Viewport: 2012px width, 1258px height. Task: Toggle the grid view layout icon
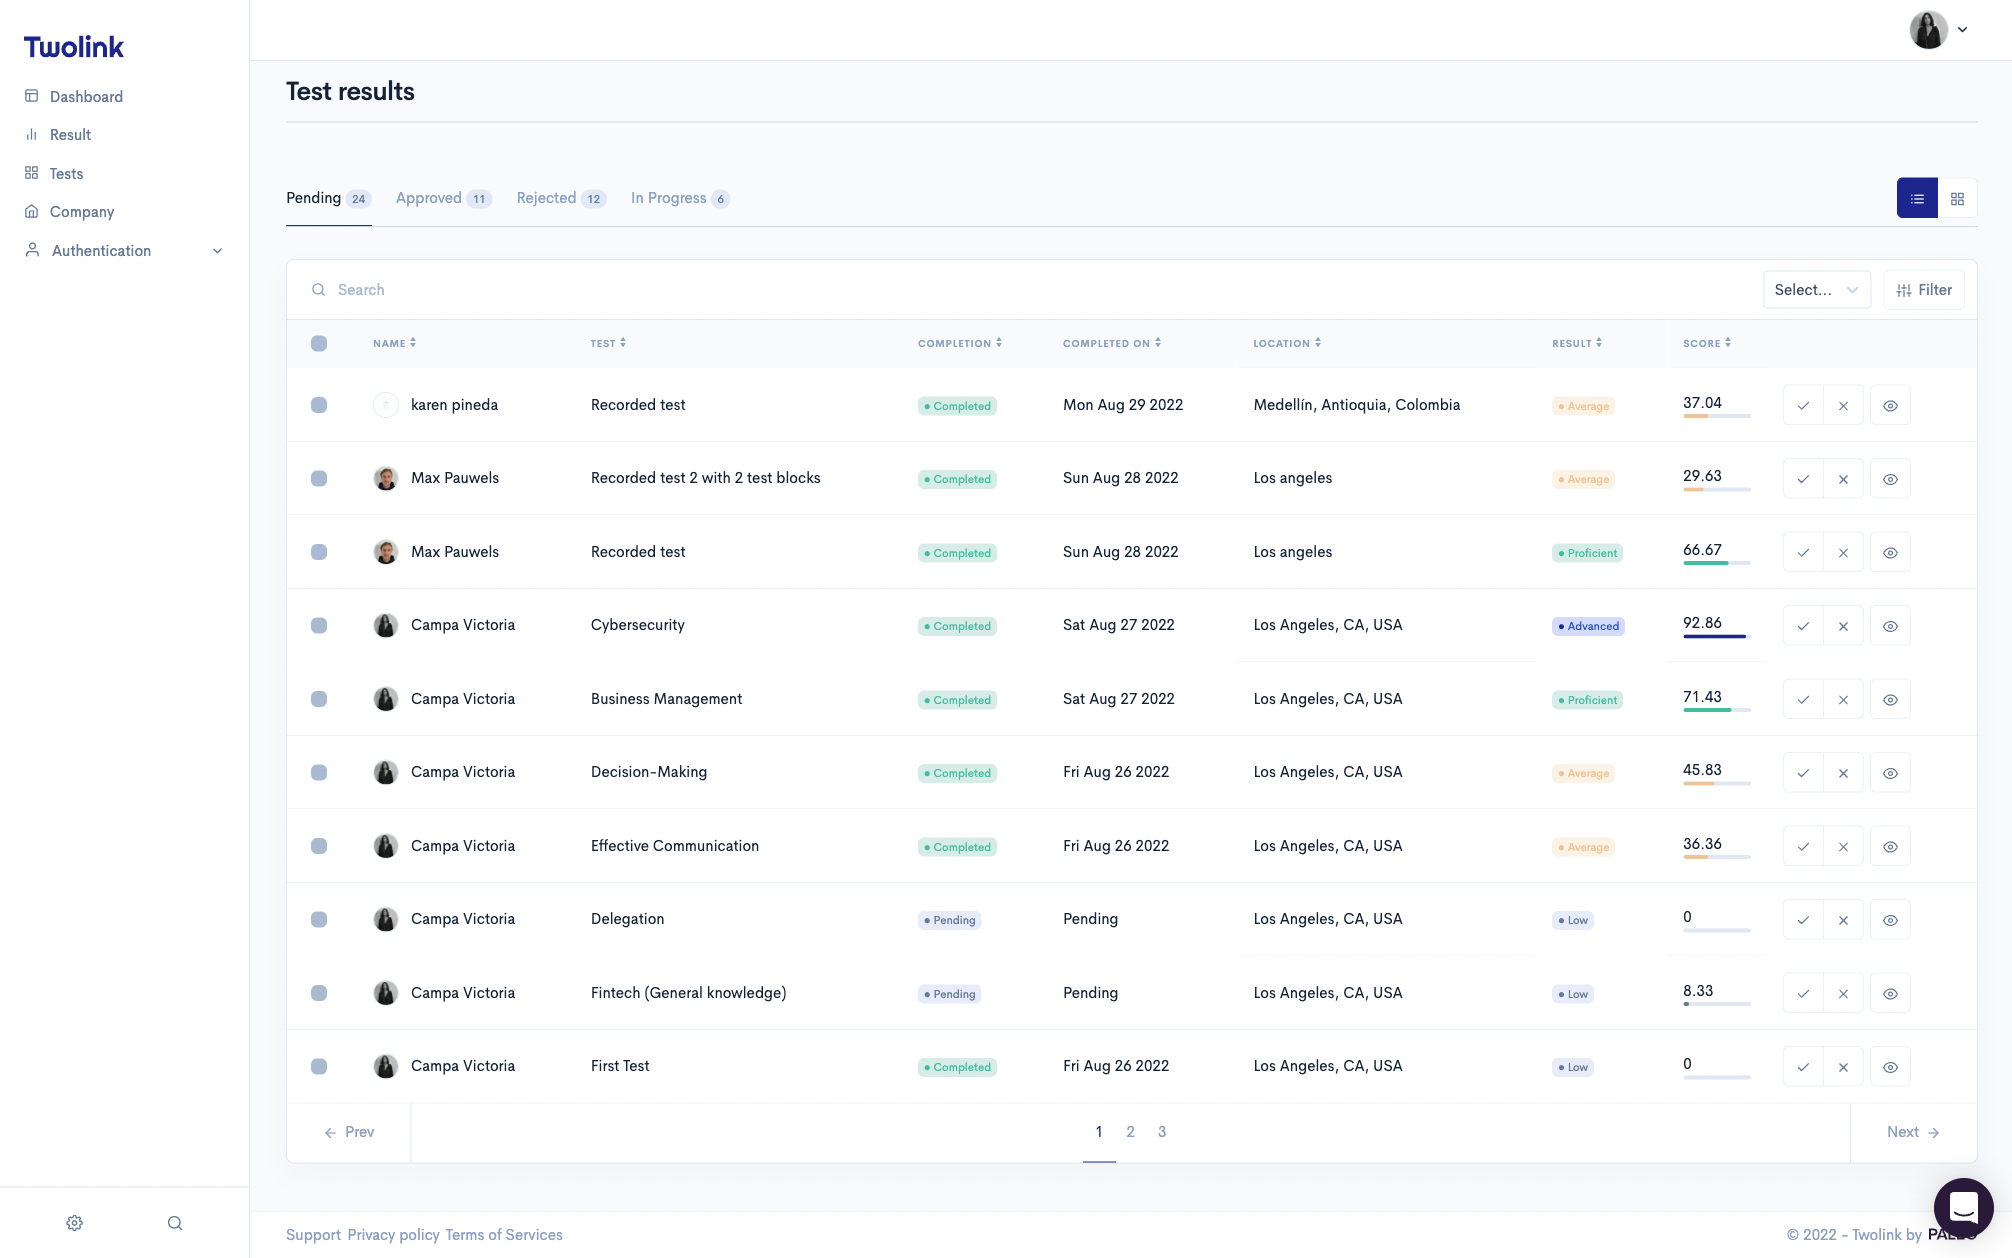[x=1957, y=197]
